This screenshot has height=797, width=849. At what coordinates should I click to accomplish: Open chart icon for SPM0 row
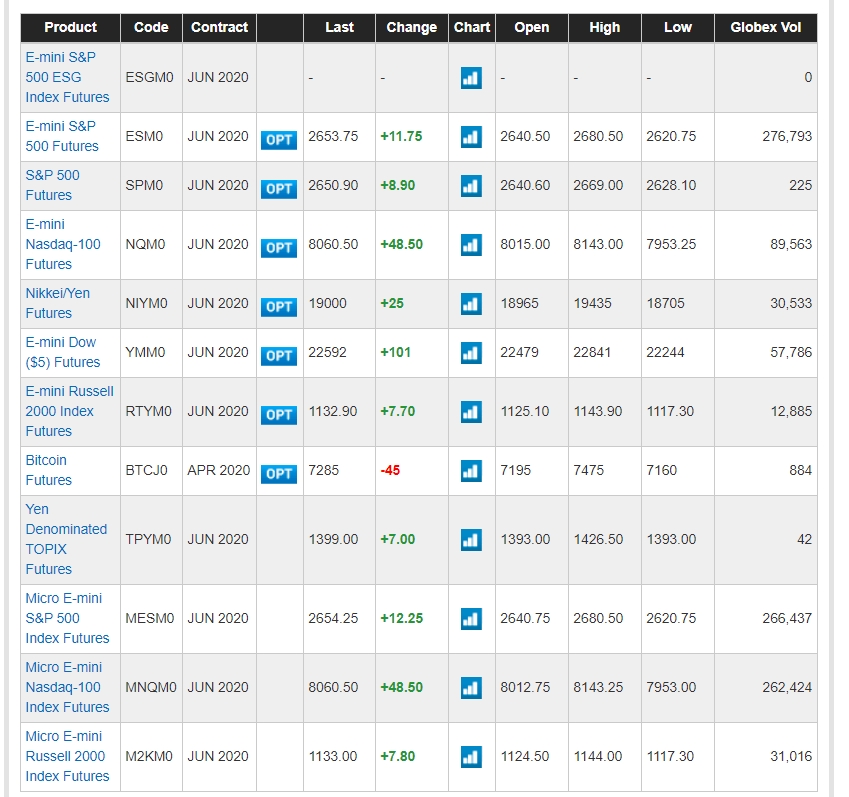point(471,186)
